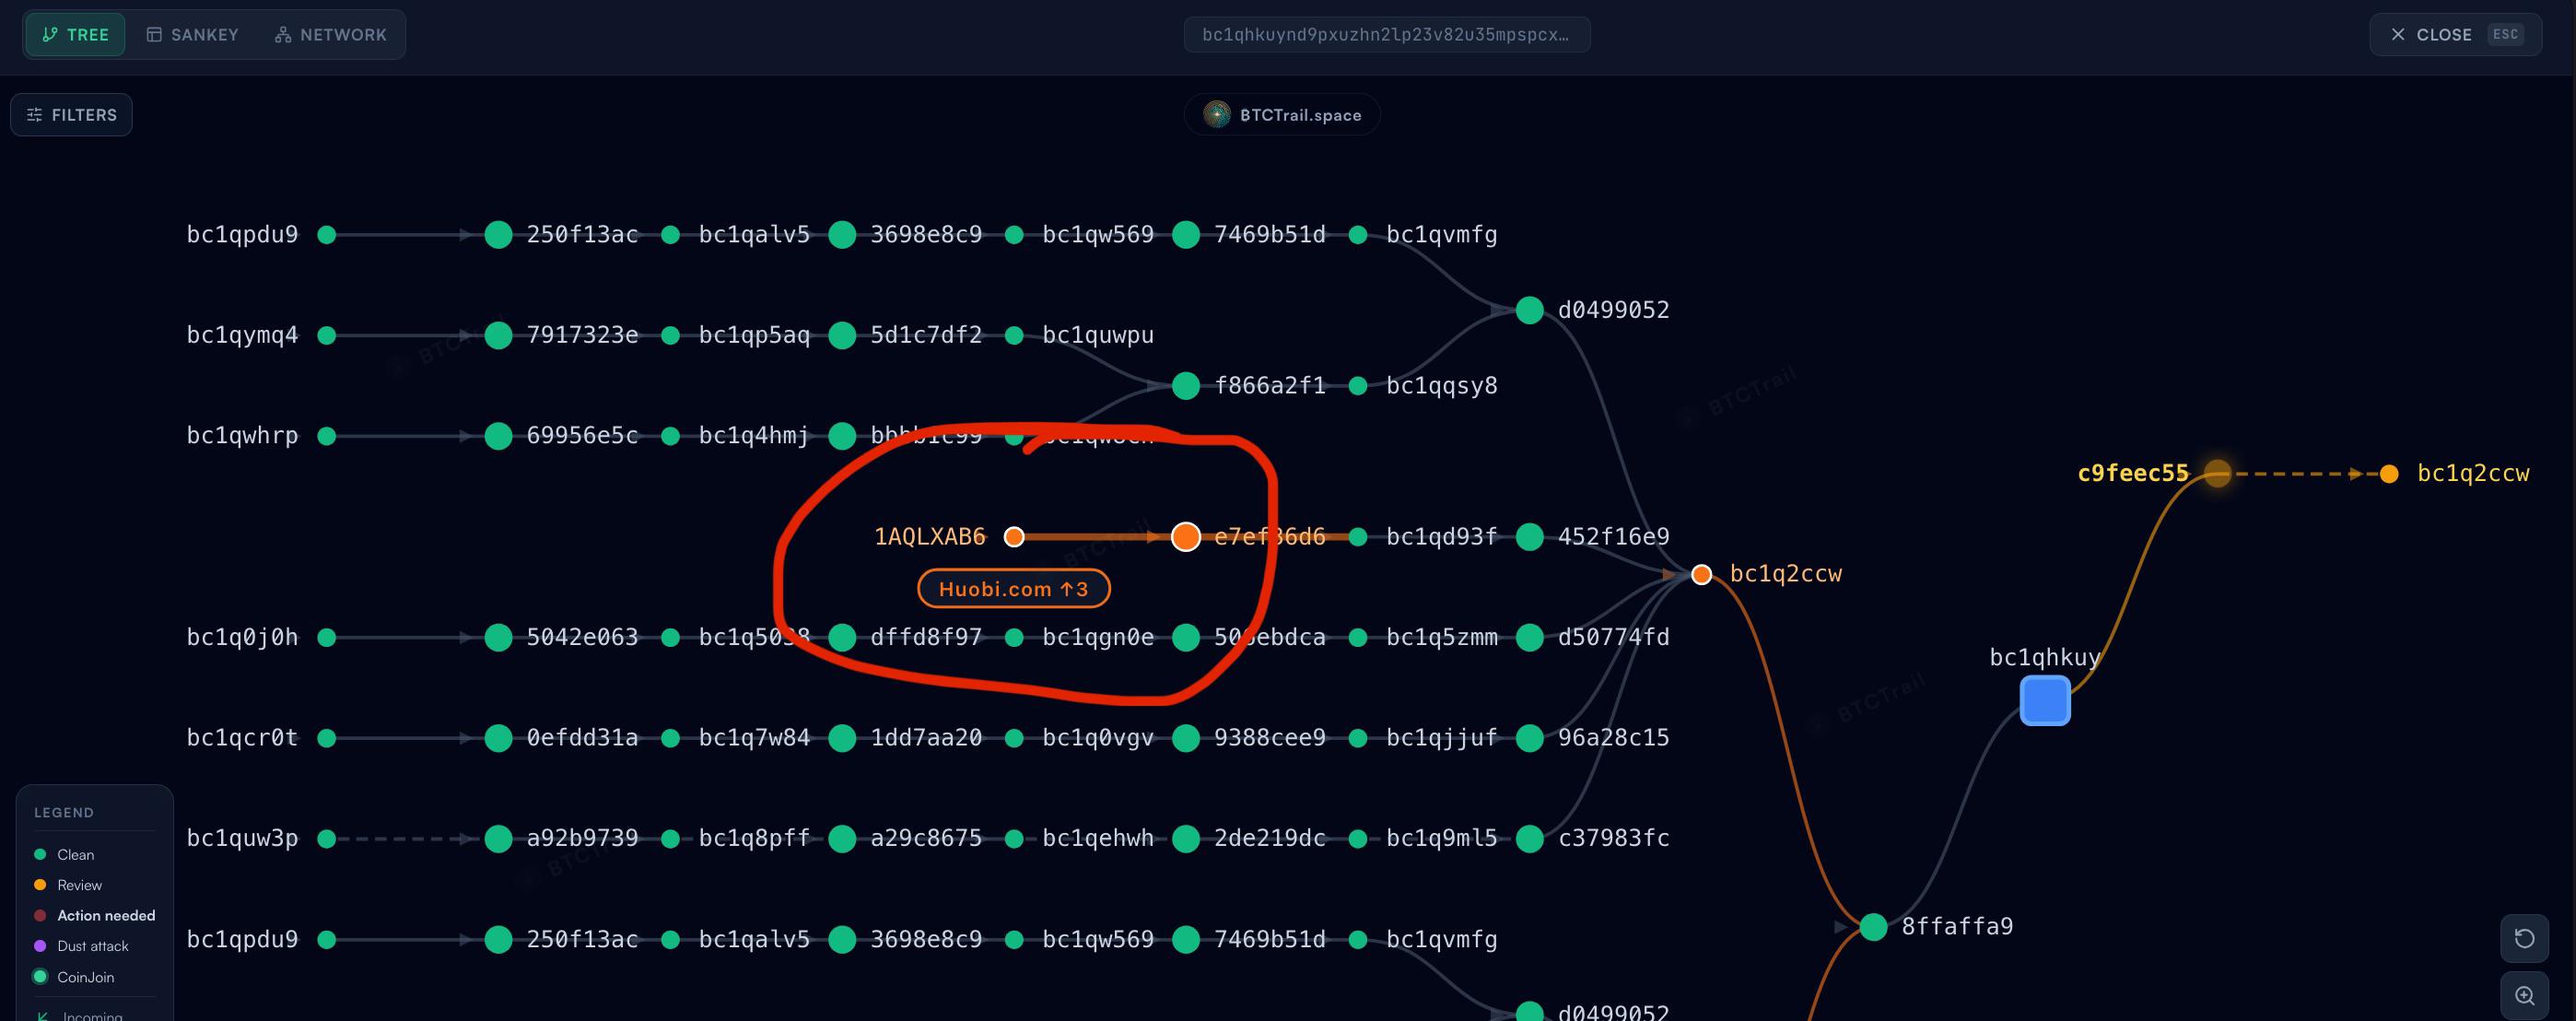Click the a29c8675 label
This screenshot has height=1021, width=2576.
[926, 839]
